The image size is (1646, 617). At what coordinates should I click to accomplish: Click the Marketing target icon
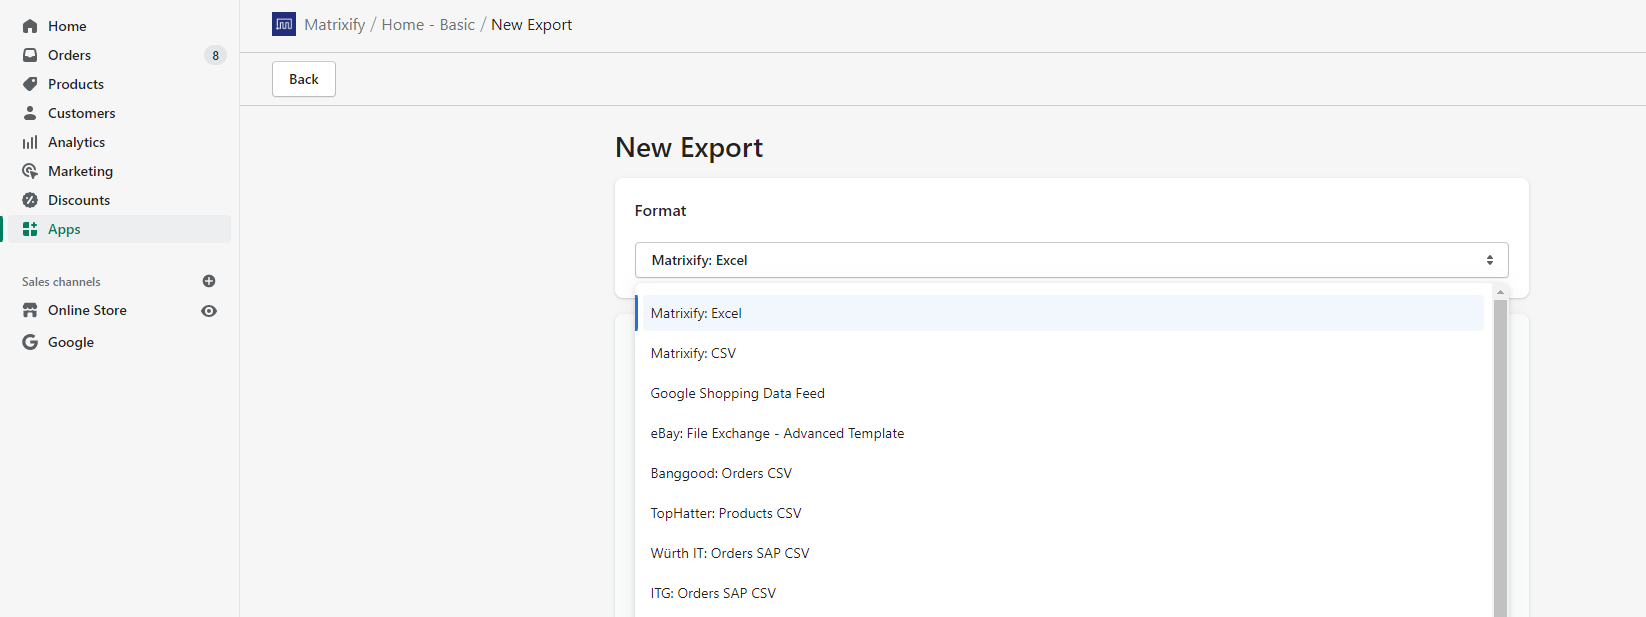(30, 171)
